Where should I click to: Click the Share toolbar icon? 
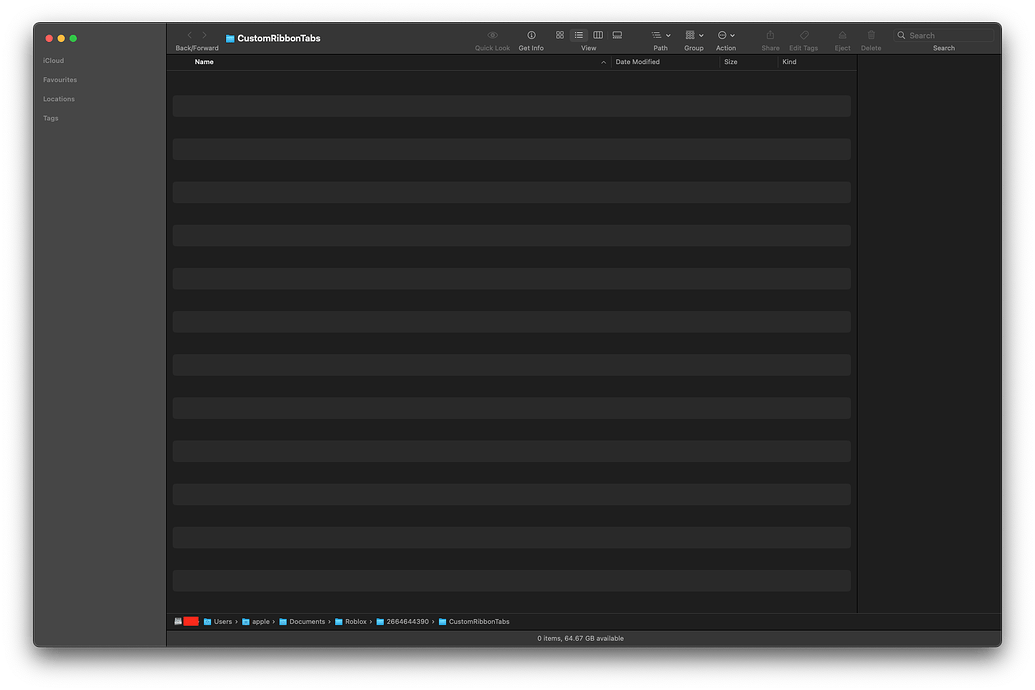770,36
